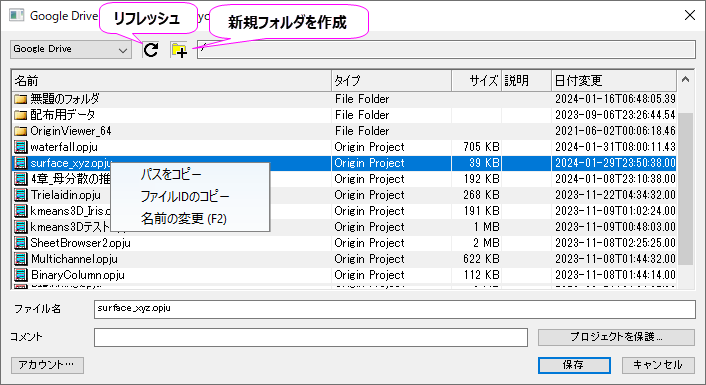Click the プロジェクトを保護 button
This screenshot has height=385, width=706.
coord(616,337)
